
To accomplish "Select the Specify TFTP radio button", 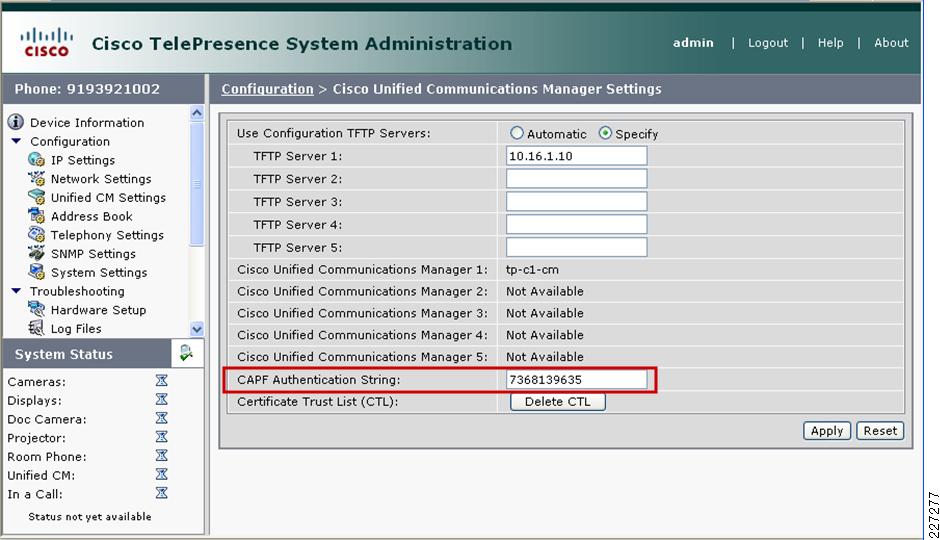I will point(605,133).
